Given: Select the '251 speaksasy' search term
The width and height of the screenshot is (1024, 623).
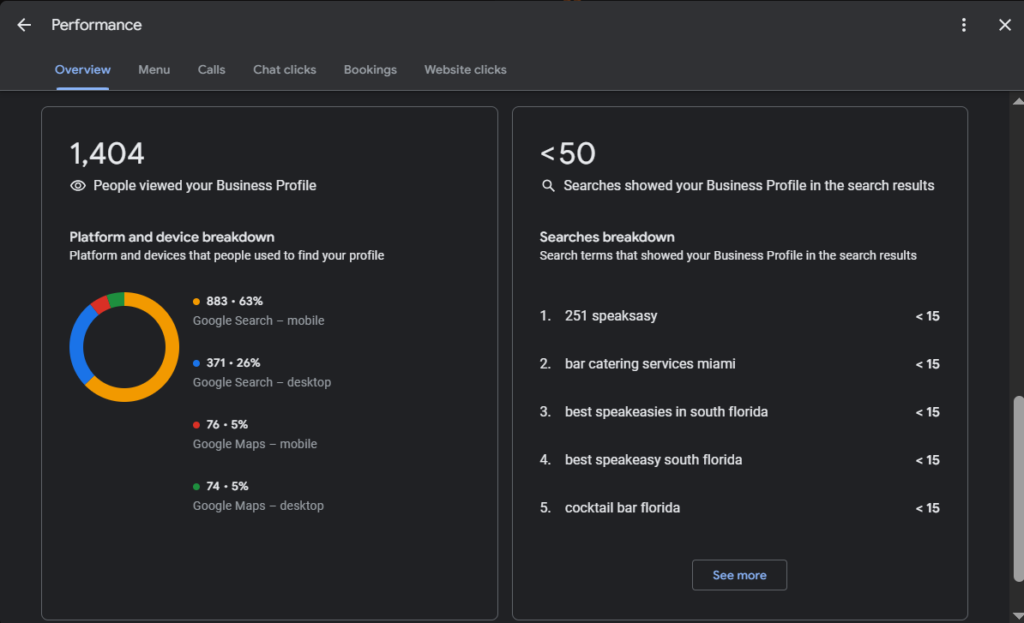Looking at the screenshot, I should point(611,316).
